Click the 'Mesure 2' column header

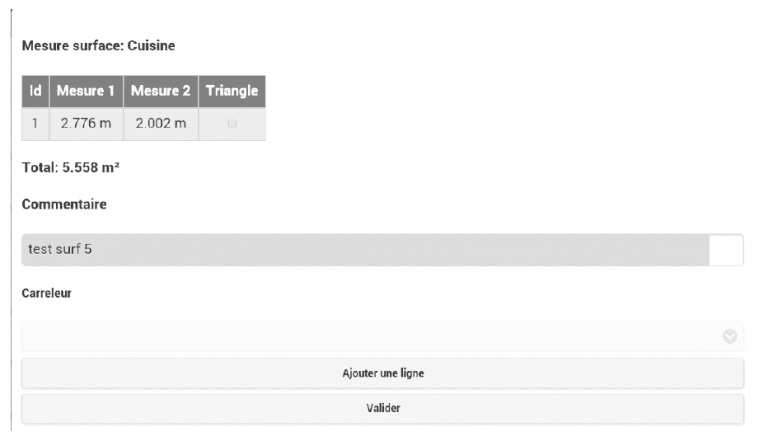click(160, 91)
